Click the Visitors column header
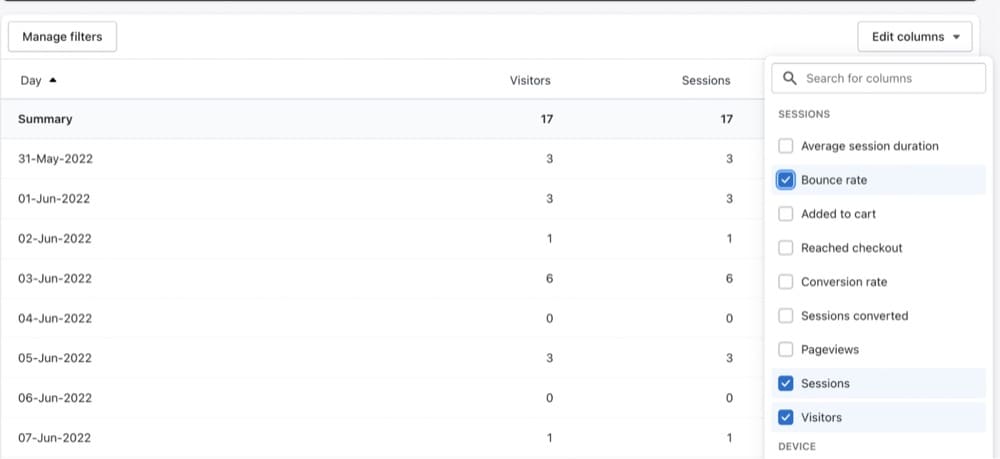This screenshot has height=459, width=1000. [530, 80]
